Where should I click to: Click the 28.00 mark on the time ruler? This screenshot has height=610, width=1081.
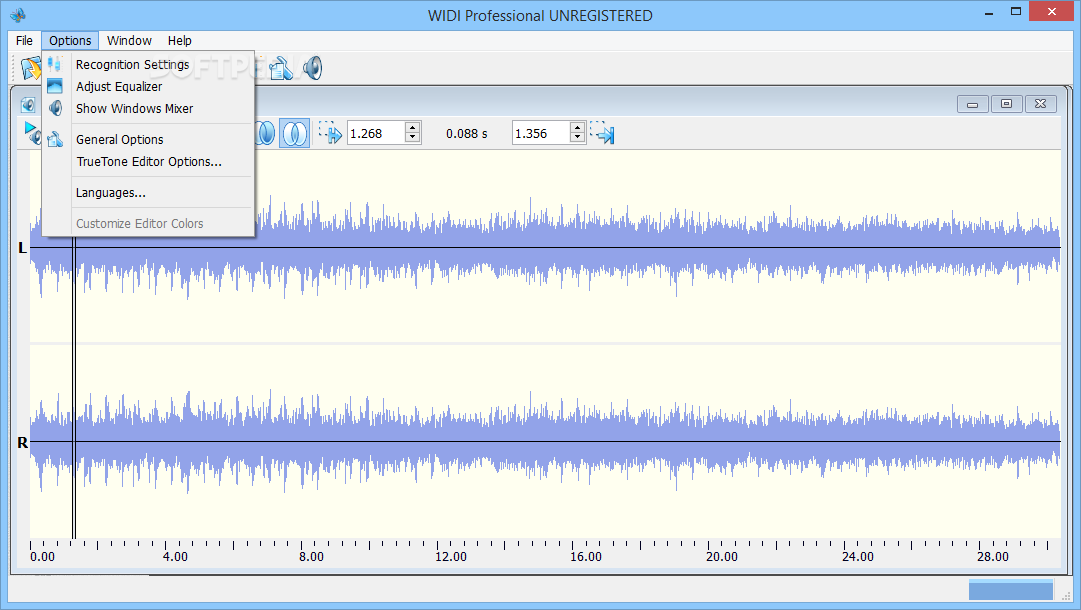click(993, 556)
